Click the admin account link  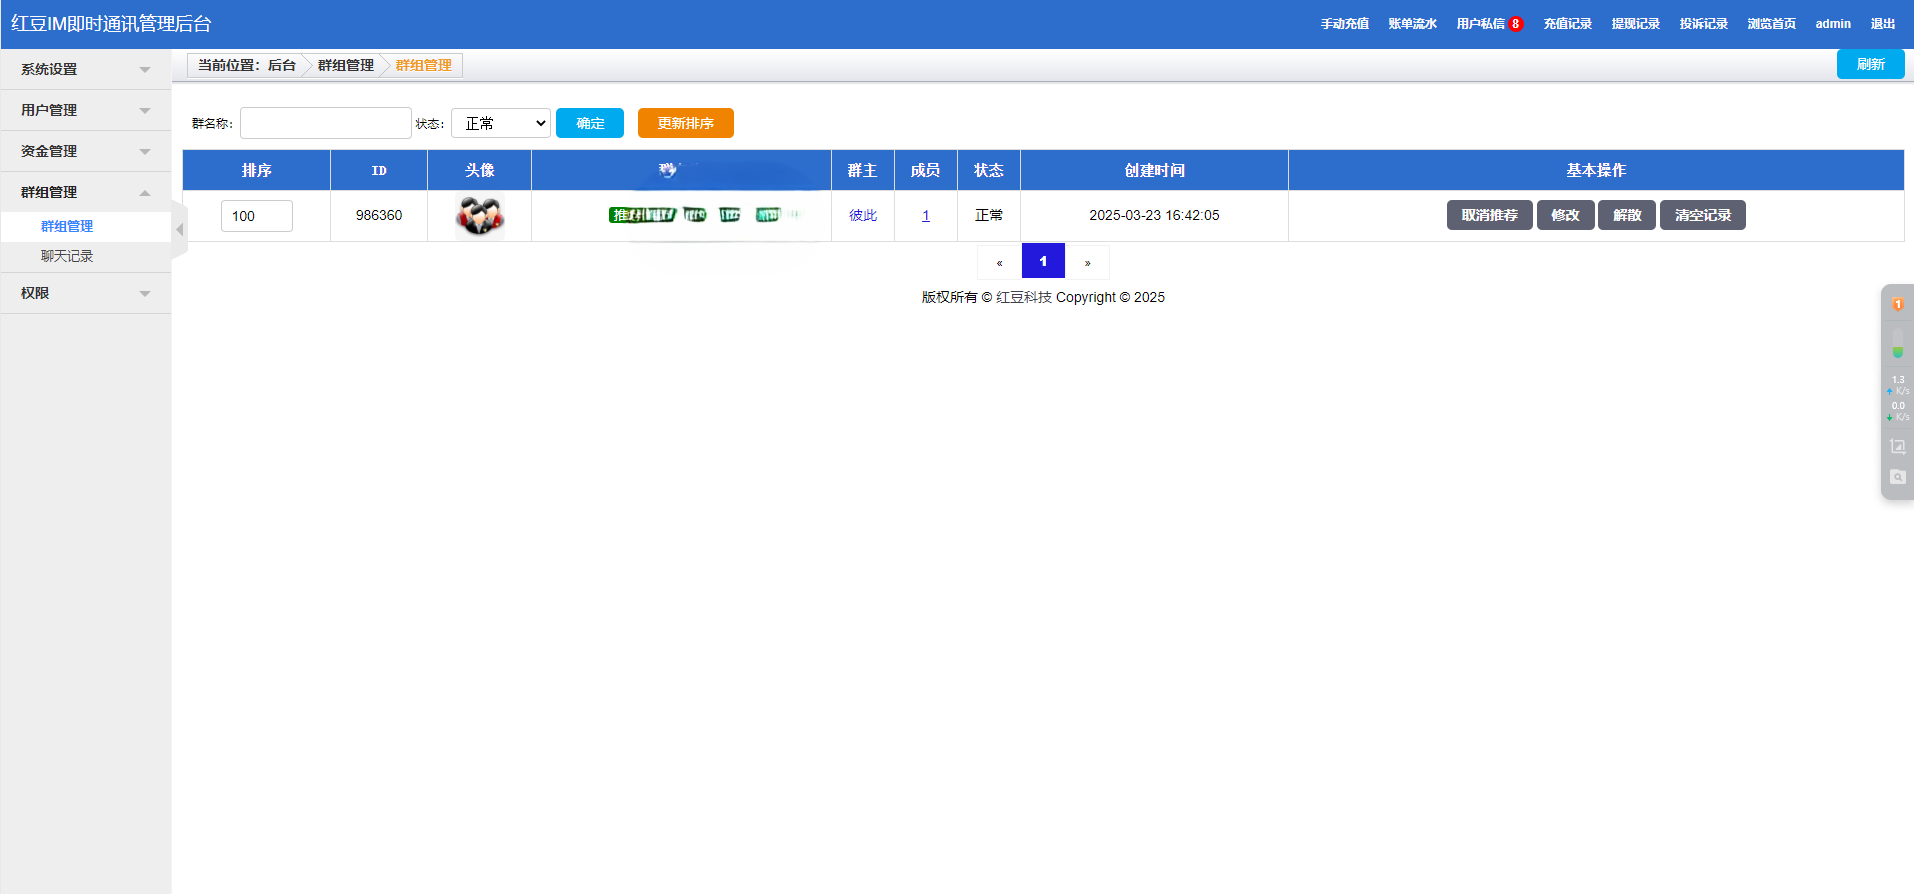[1833, 24]
